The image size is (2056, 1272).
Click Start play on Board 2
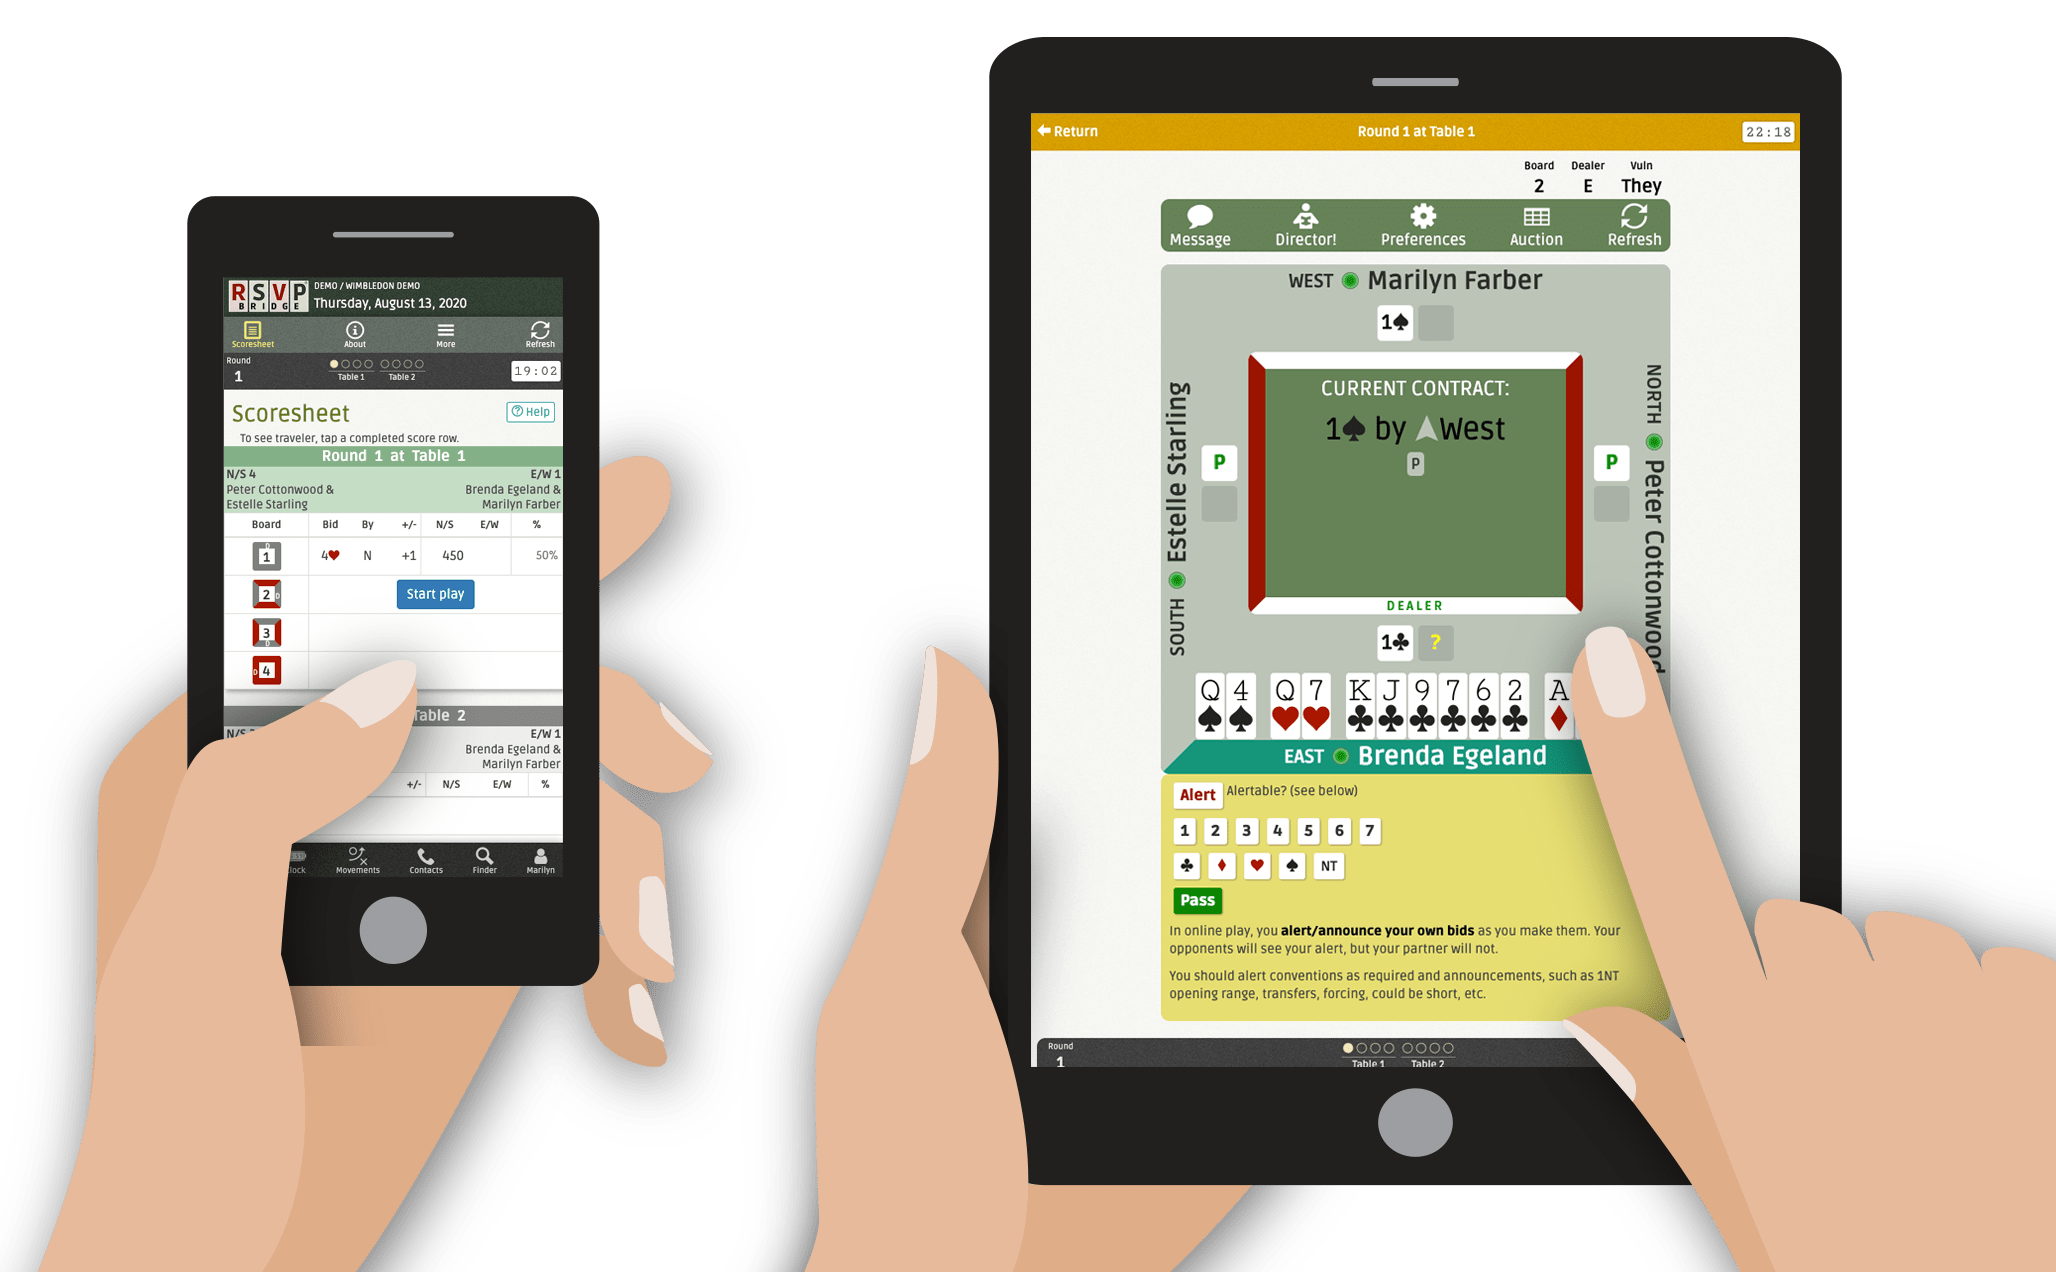435,593
